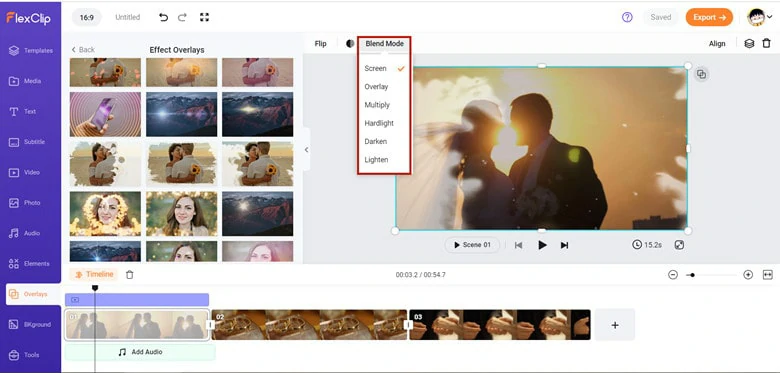This screenshot has height=373, width=780.
Task: Open the Scene 01 play button
Action: pos(472,245)
